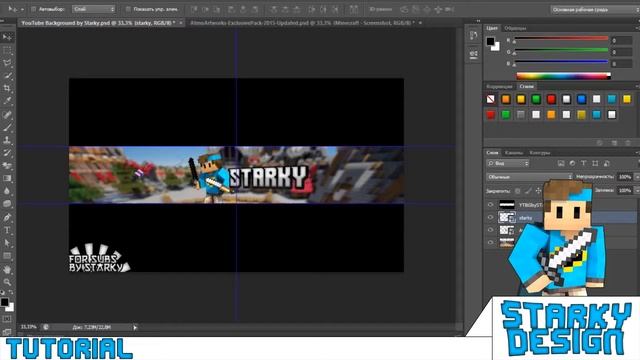This screenshot has height=360, width=640.
Task: Open the Слой auto-select dropdown
Action: (93, 9)
